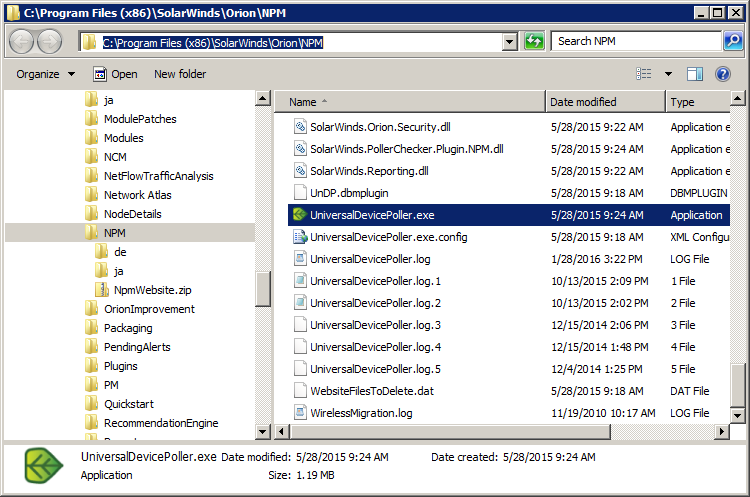Sort by the Date modified column

point(605,102)
